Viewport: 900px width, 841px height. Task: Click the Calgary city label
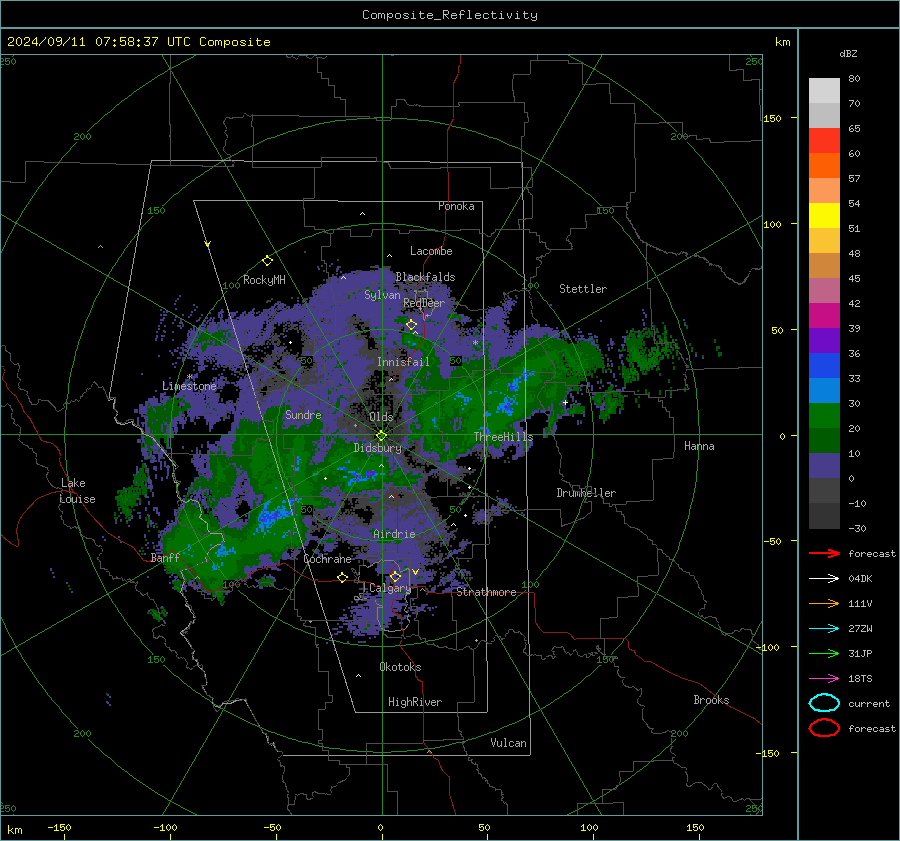(x=390, y=588)
